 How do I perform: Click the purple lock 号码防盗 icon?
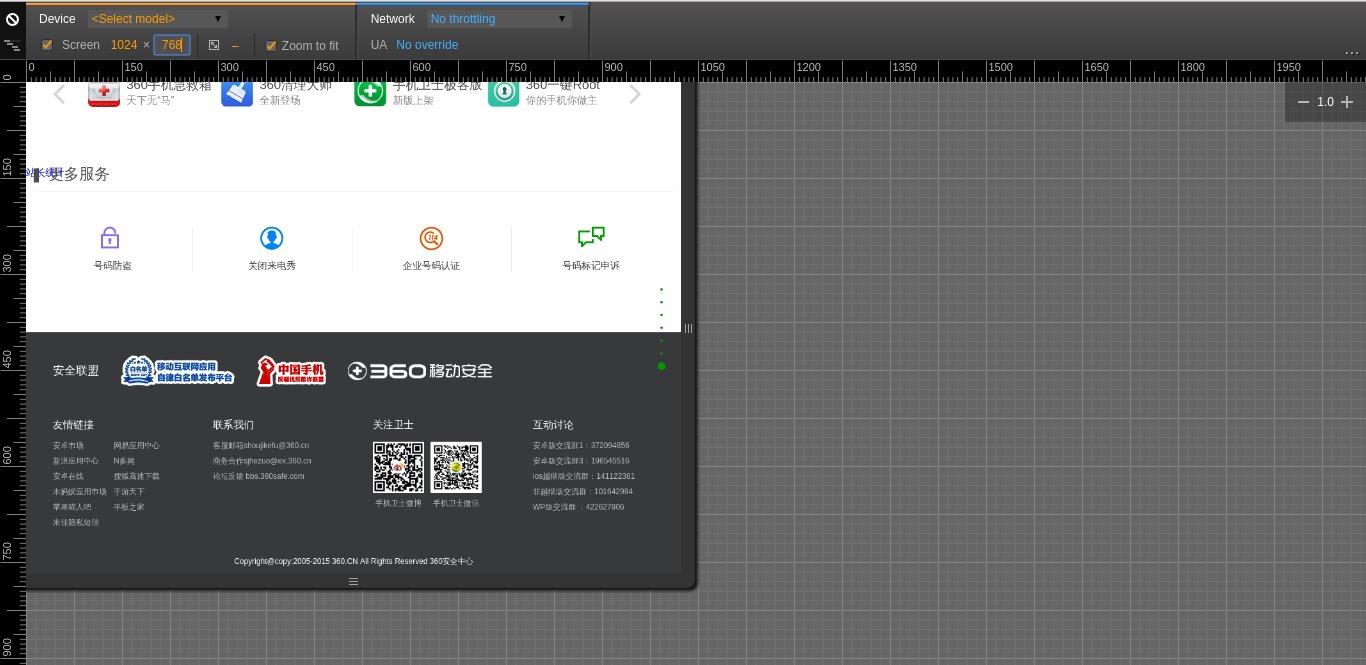pyautogui.click(x=110, y=238)
